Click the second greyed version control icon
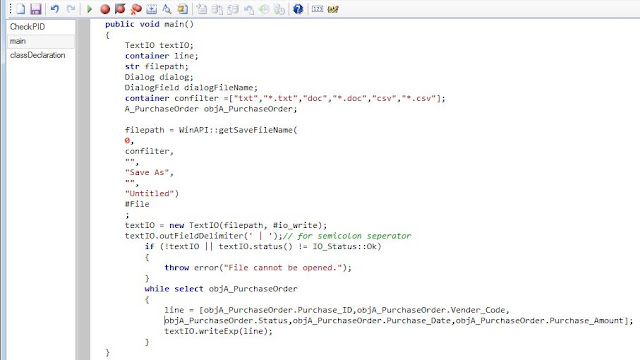 (x=217, y=9)
